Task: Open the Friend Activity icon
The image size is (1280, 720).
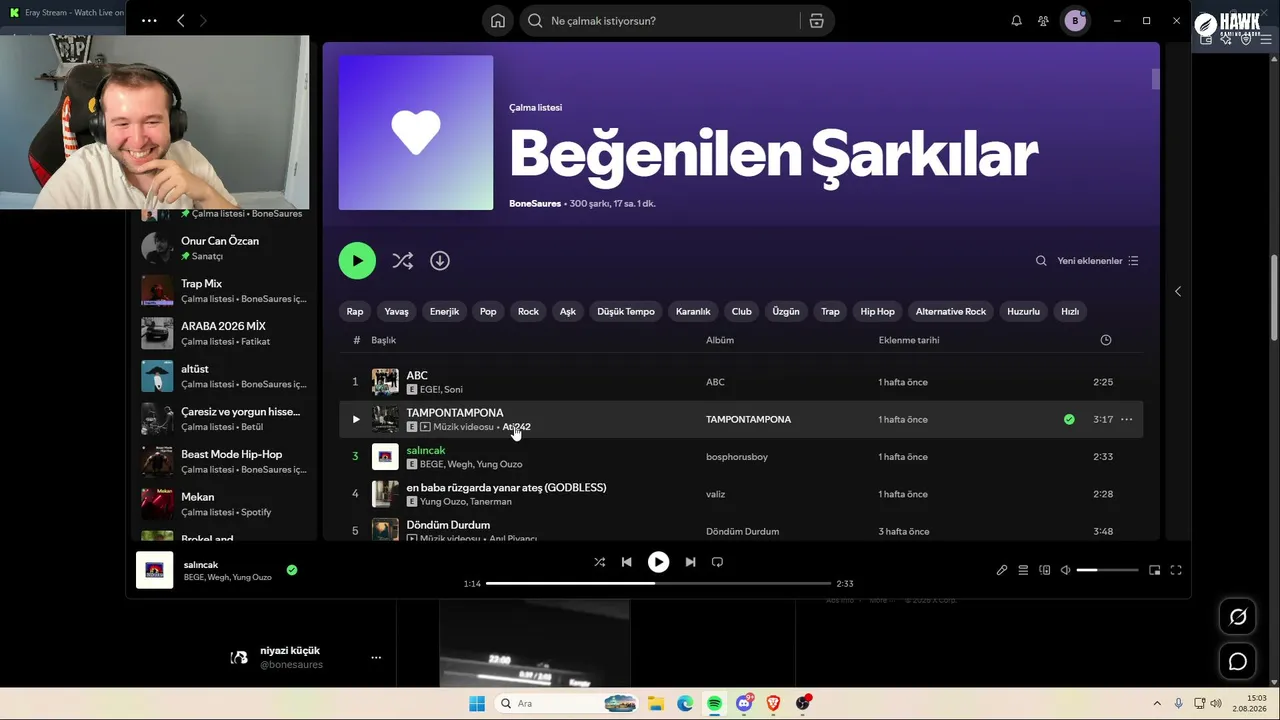Action: click(x=1043, y=21)
